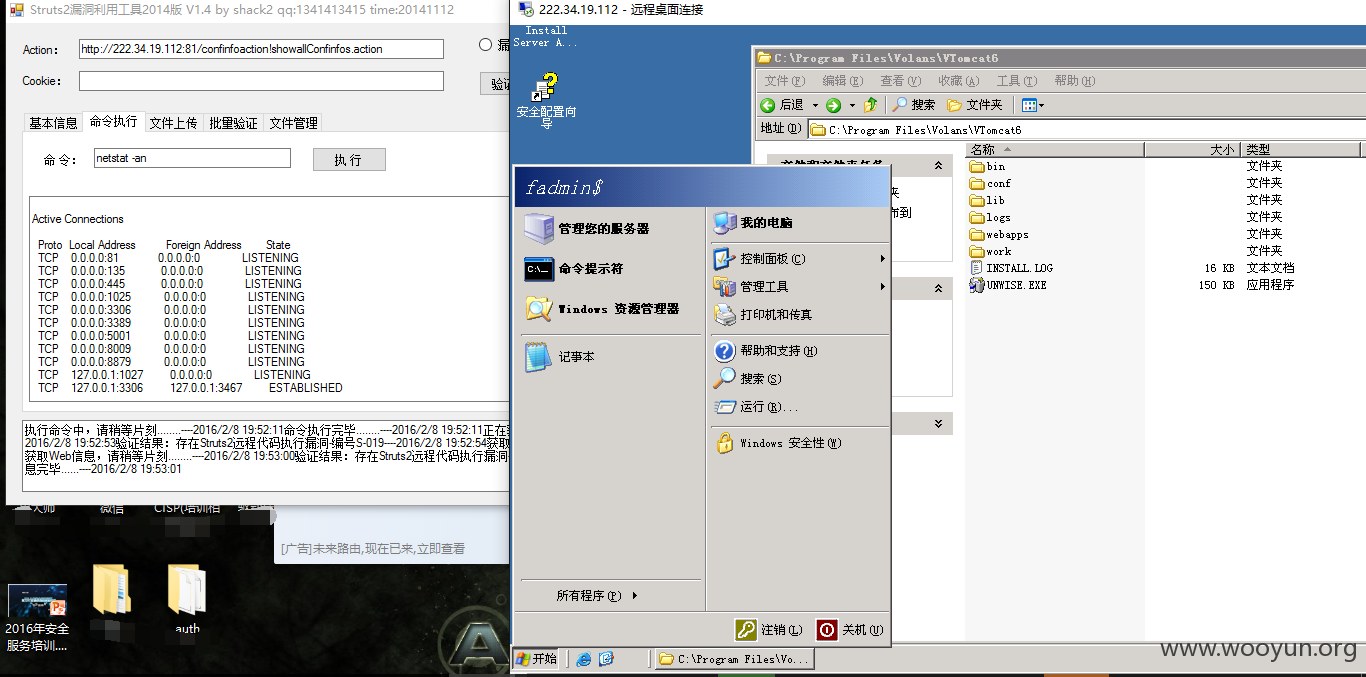Expand 所有程序 in Start menu
Screen dimensions: 1366x677
pos(597,596)
